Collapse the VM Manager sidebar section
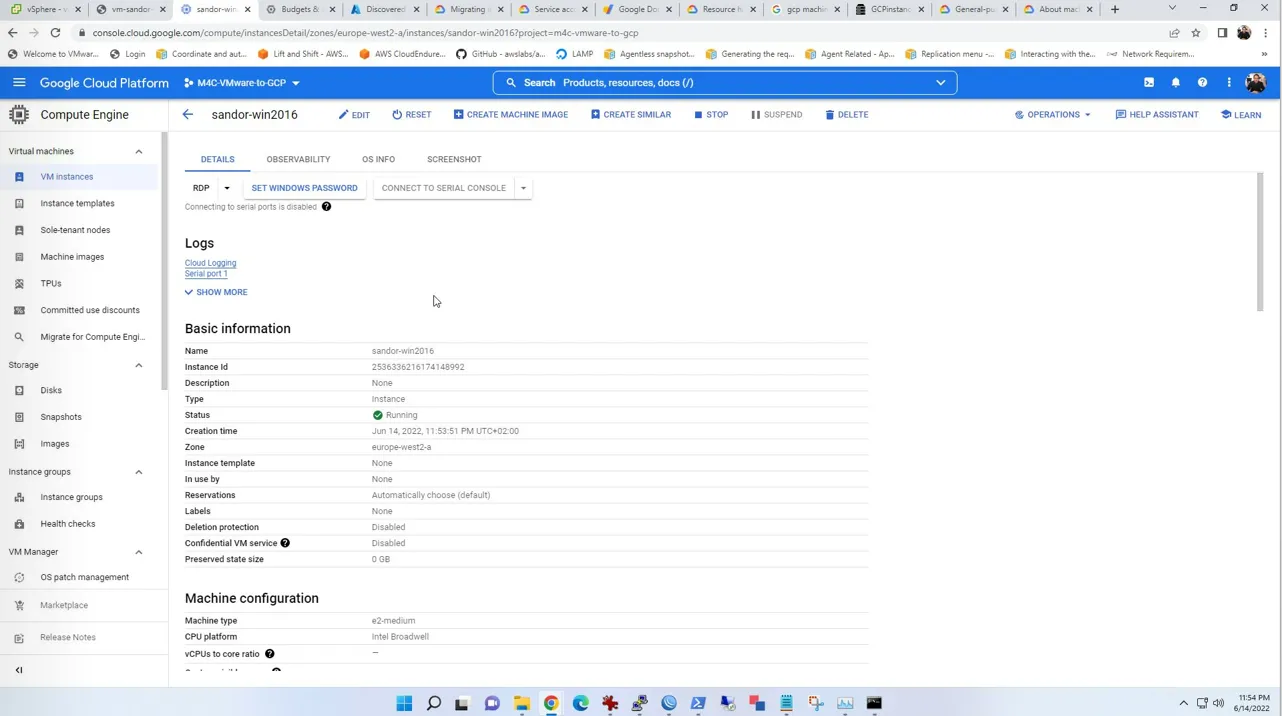 pyautogui.click(x=139, y=552)
